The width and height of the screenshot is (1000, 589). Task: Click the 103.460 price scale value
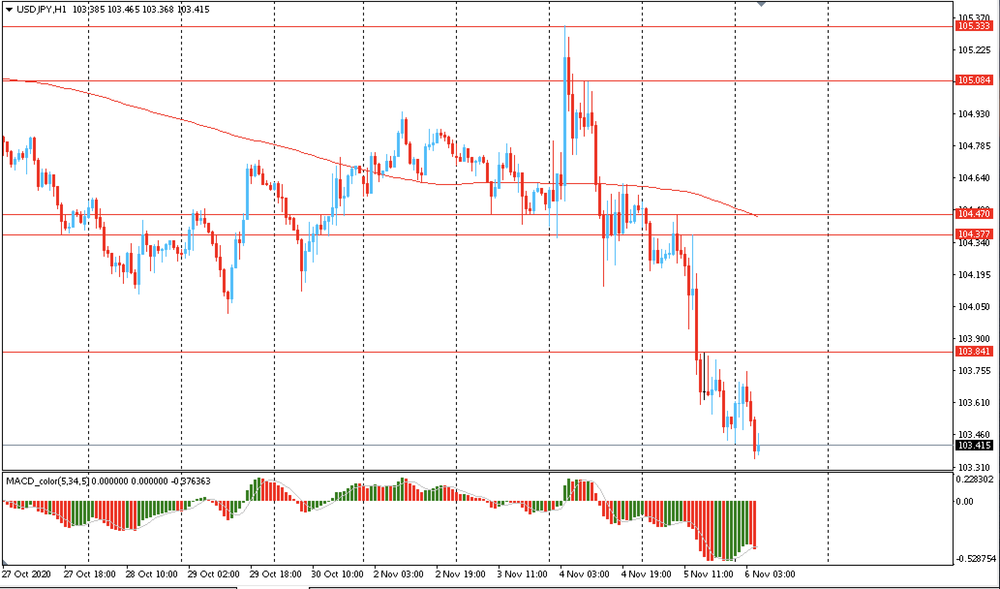click(x=974, y=435)
